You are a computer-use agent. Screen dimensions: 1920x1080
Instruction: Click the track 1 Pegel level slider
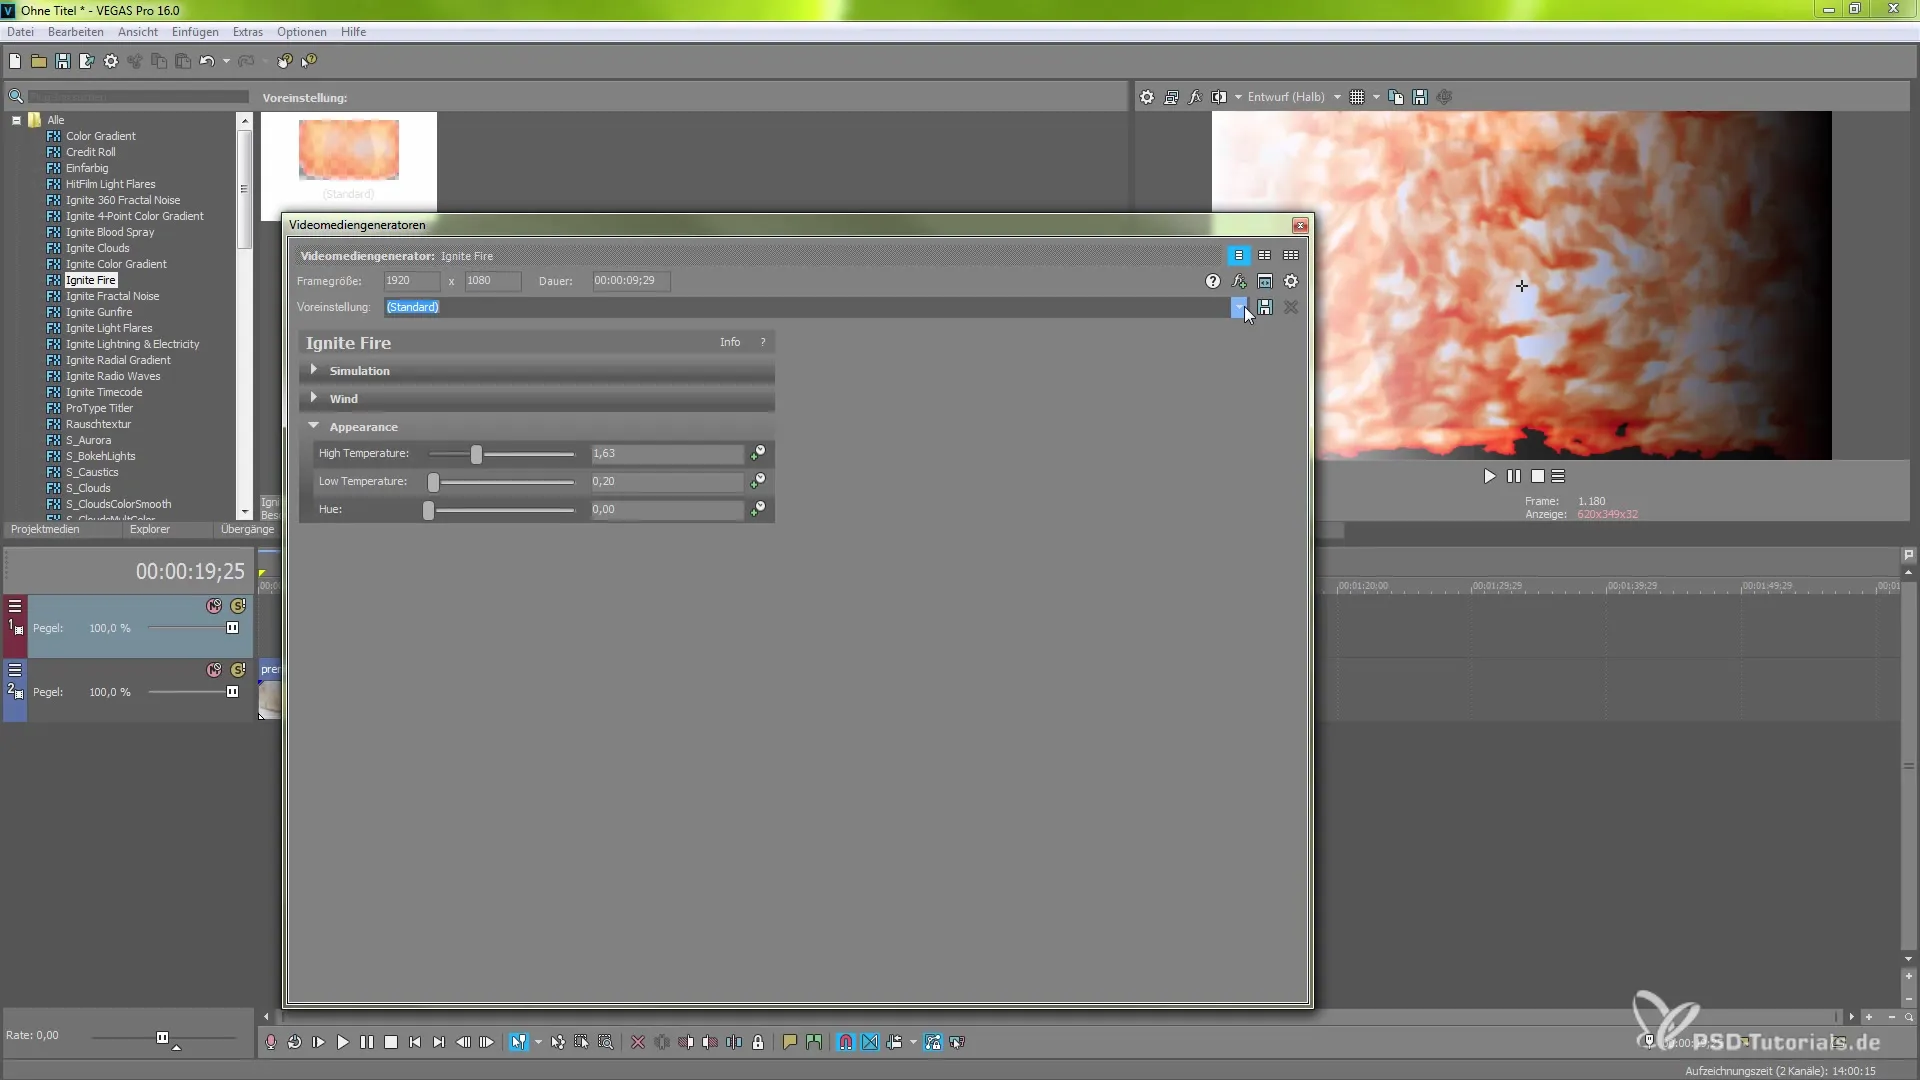tap(232, 628)
